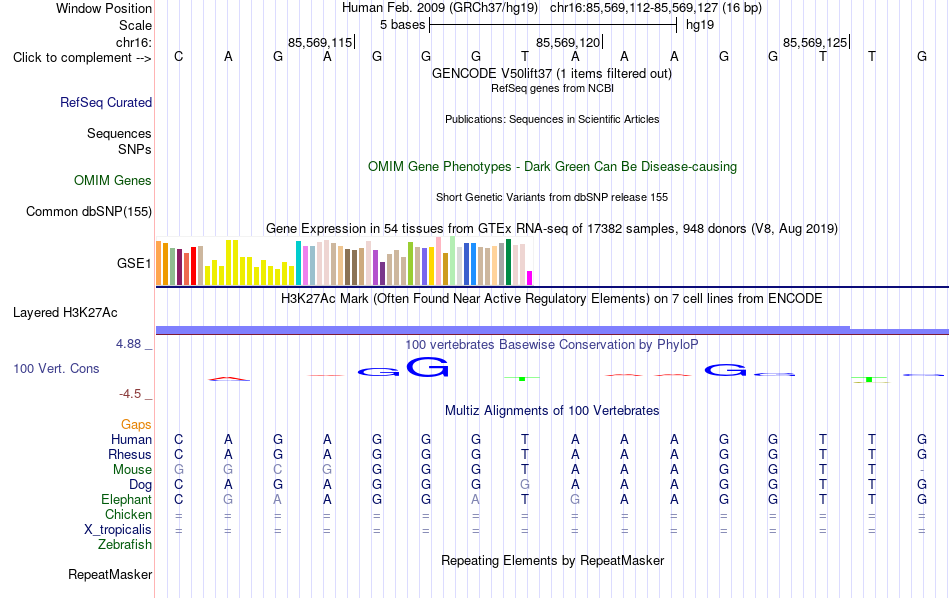Click the H3K27Ac Mark ENCODE track title
This screenshot has width=950, height=598.
[552, 299]
